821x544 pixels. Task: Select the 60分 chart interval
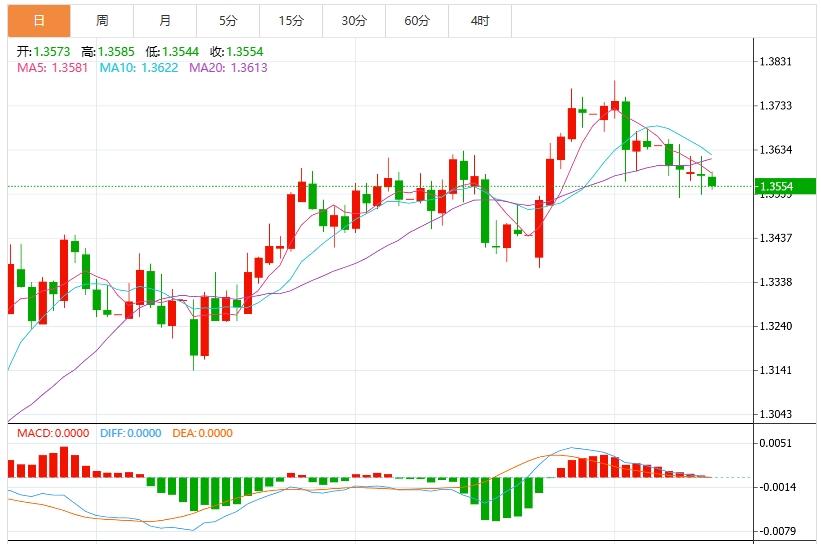(417, 21)
